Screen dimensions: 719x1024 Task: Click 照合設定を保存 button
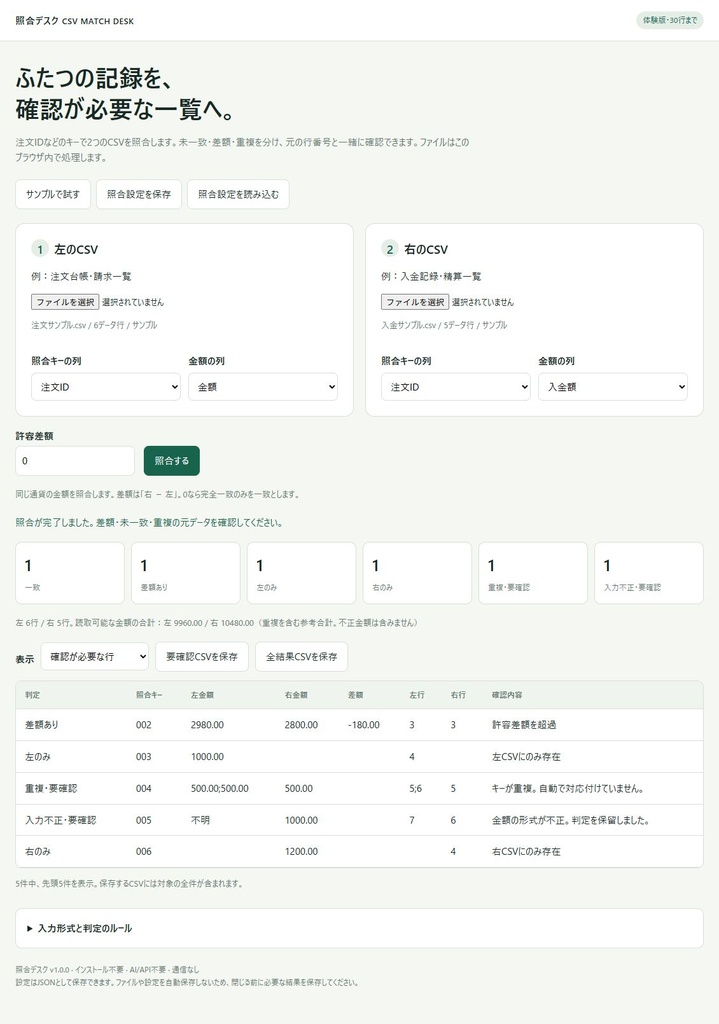click(139, 194)
